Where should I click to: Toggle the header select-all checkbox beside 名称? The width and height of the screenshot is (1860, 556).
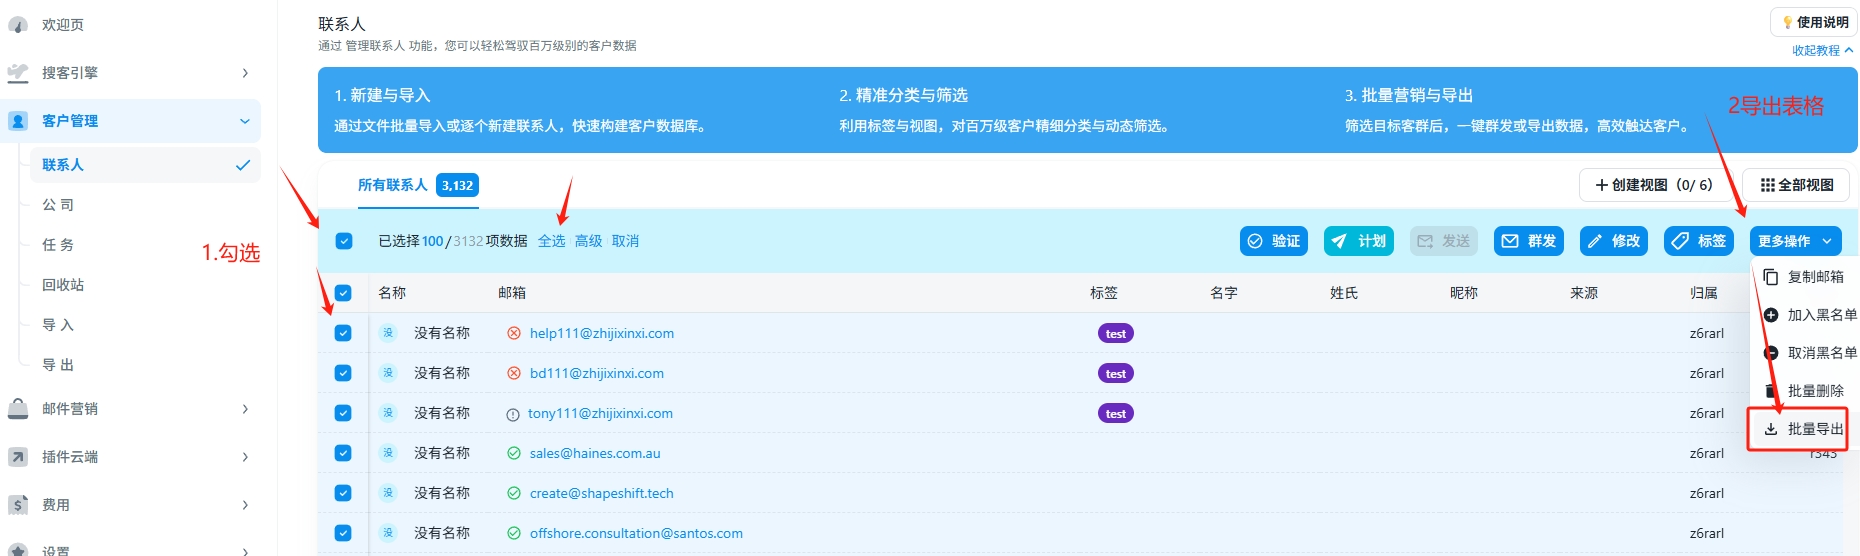coord(343,293)
